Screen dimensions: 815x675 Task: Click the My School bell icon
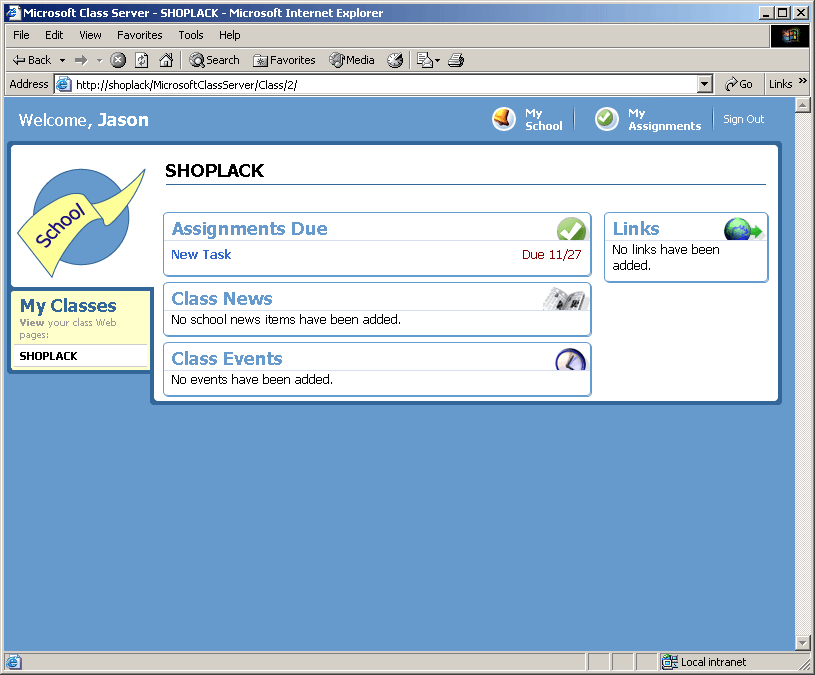(x=504, y=119)
